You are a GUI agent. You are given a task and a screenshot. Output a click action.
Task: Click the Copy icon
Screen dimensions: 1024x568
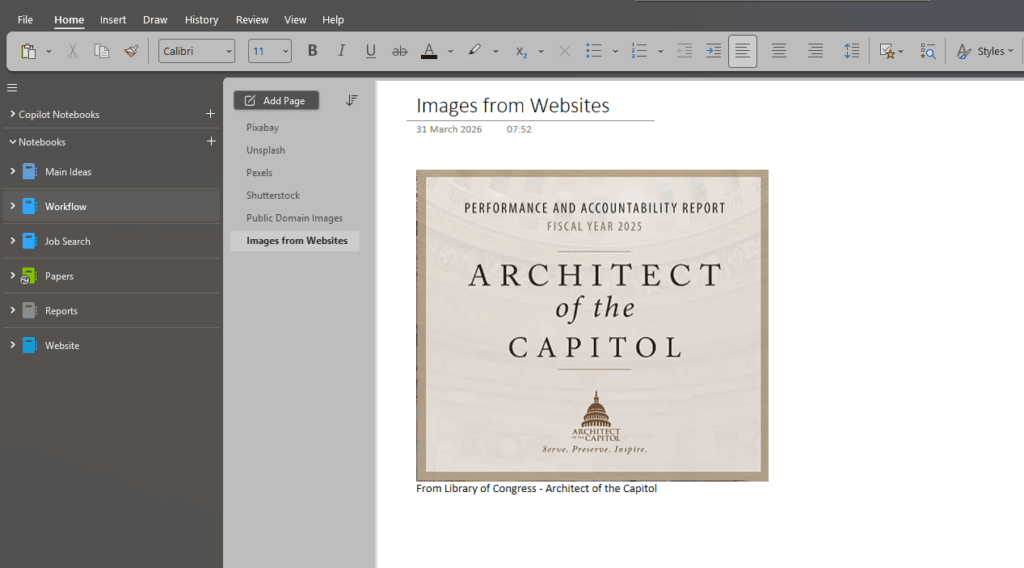click(101, 51)
